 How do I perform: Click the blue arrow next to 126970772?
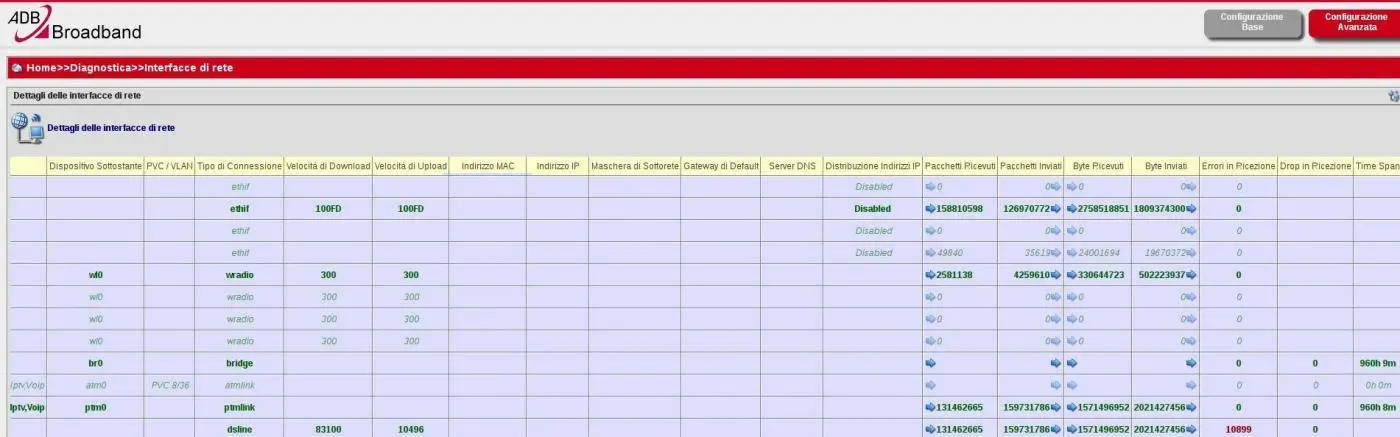coord(1055,209)
